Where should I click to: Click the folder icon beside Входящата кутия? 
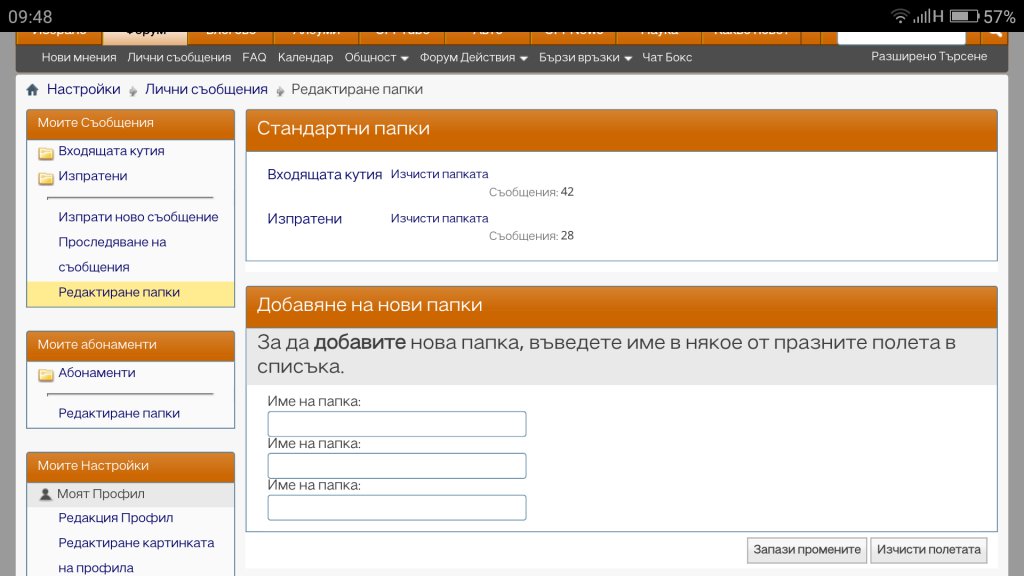coord(46,153)
